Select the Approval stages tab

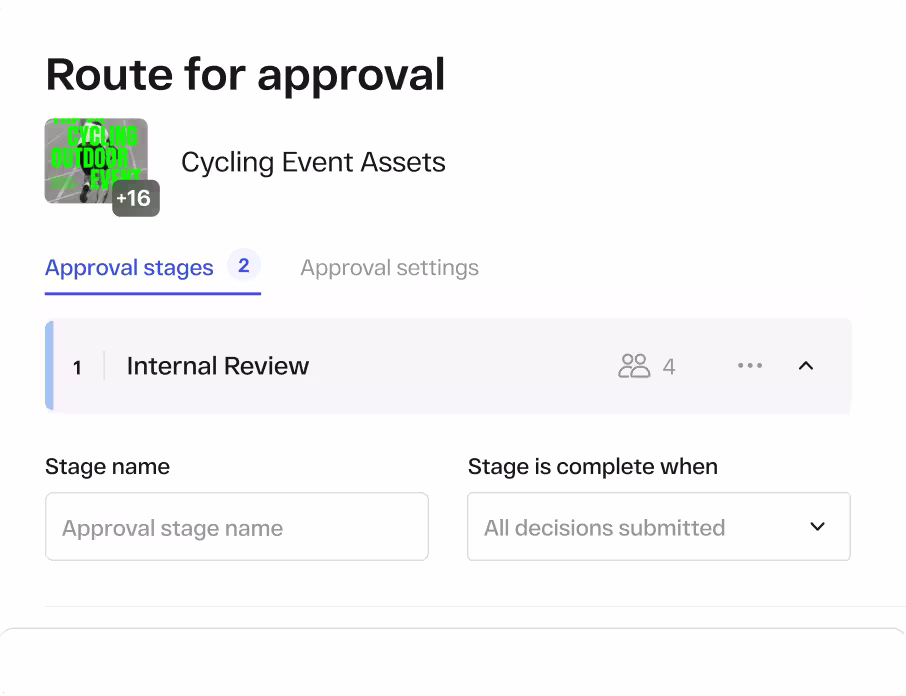click(129, 268)
